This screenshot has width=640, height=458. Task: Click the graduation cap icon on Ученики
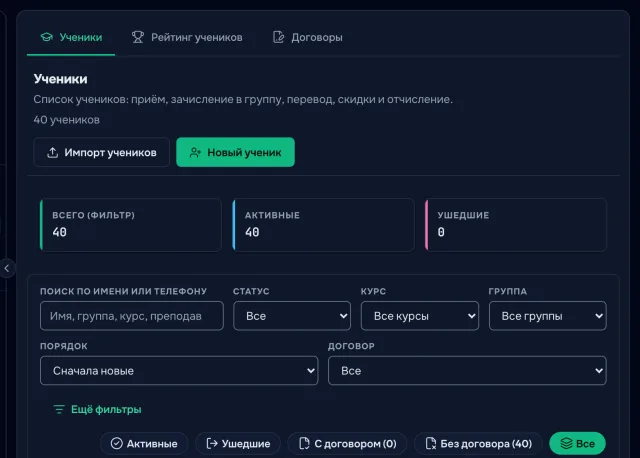47,37
